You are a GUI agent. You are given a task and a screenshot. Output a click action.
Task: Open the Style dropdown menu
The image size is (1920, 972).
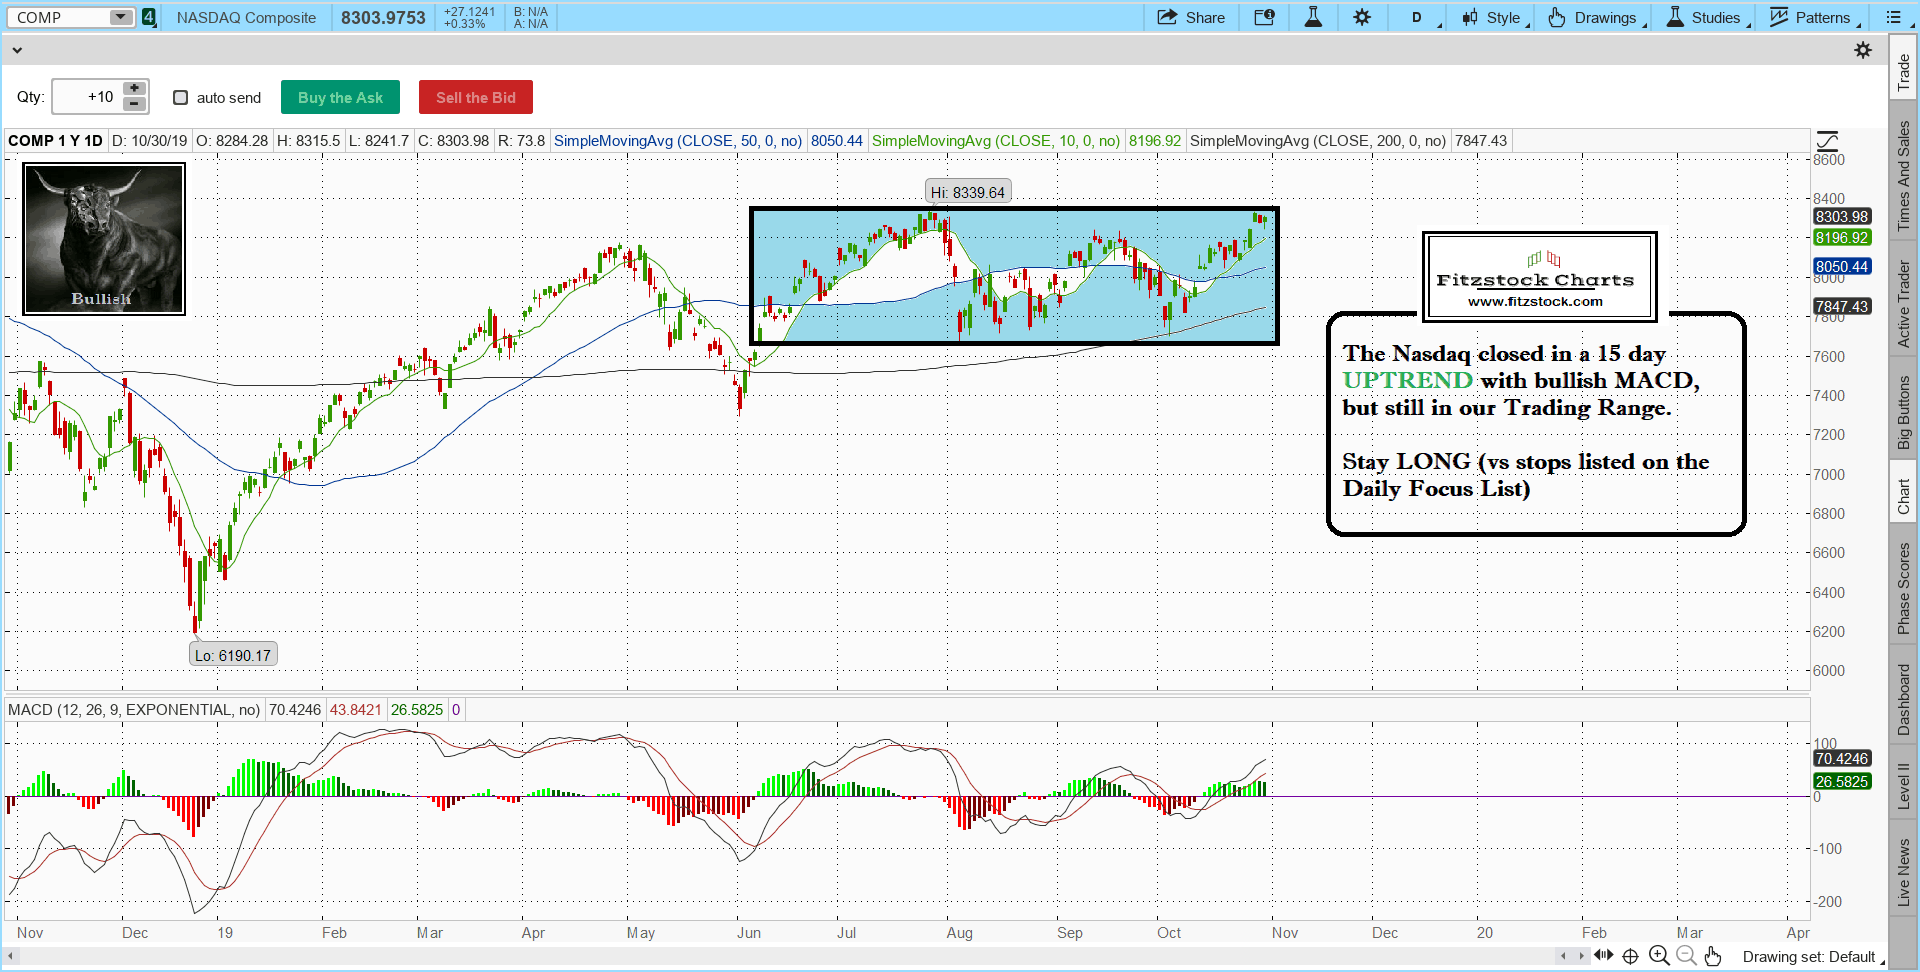[x=1493, y=17]
